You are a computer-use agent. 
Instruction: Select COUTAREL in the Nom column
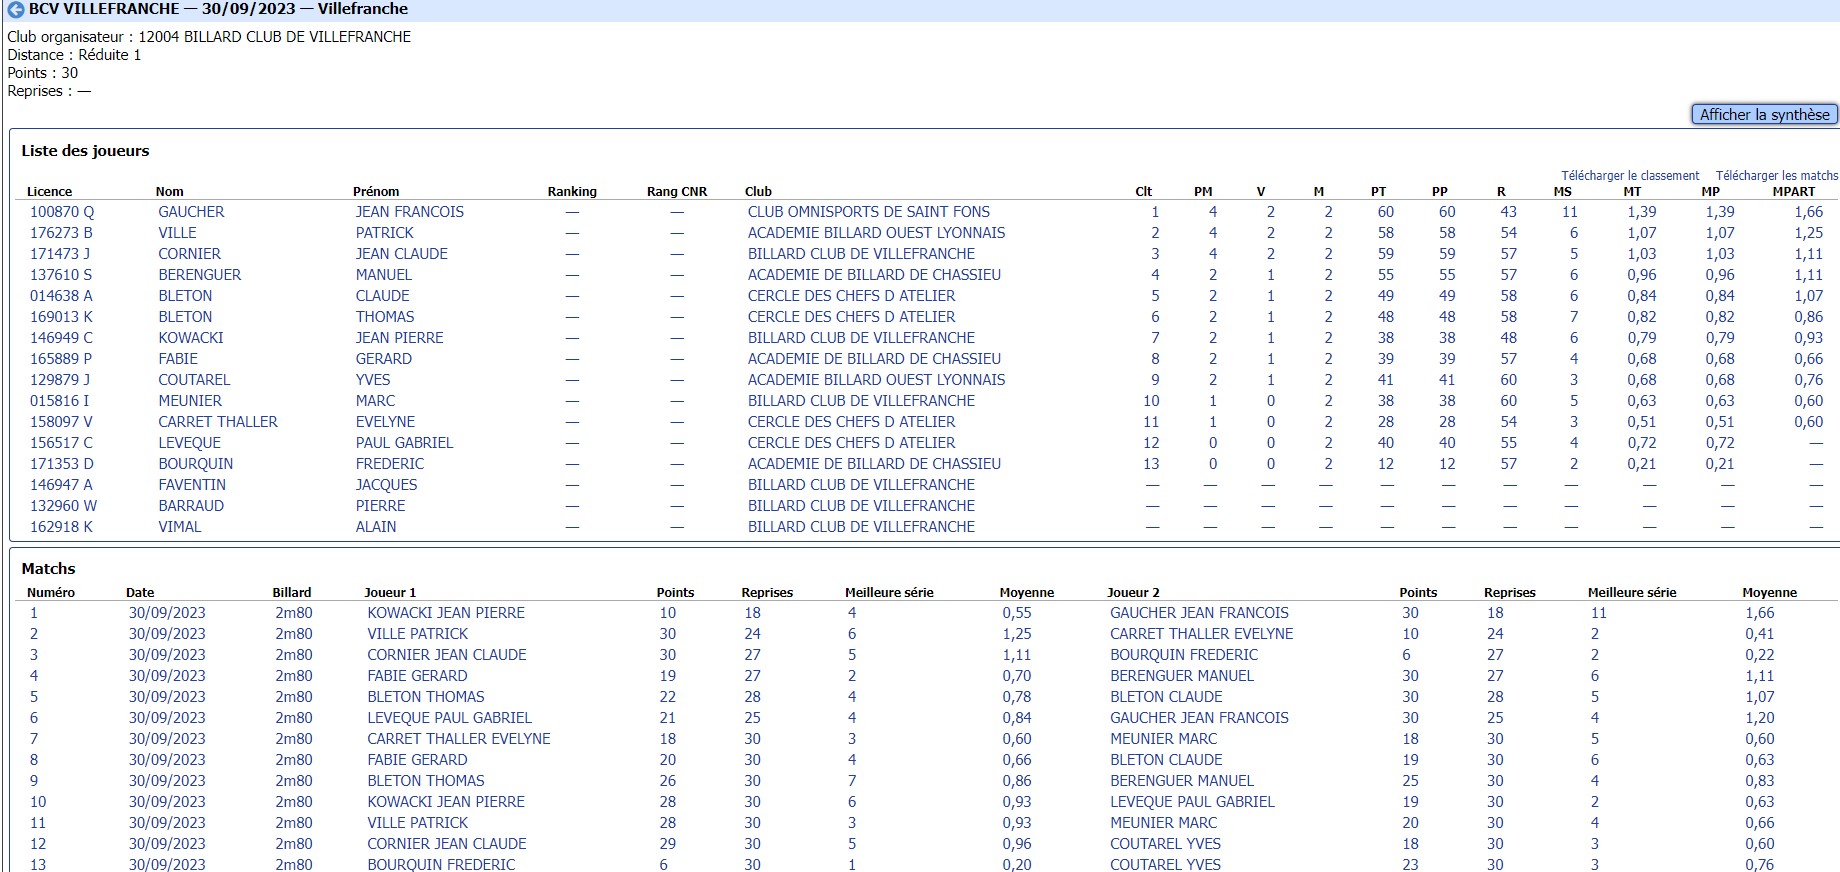[x=194, y=380]
